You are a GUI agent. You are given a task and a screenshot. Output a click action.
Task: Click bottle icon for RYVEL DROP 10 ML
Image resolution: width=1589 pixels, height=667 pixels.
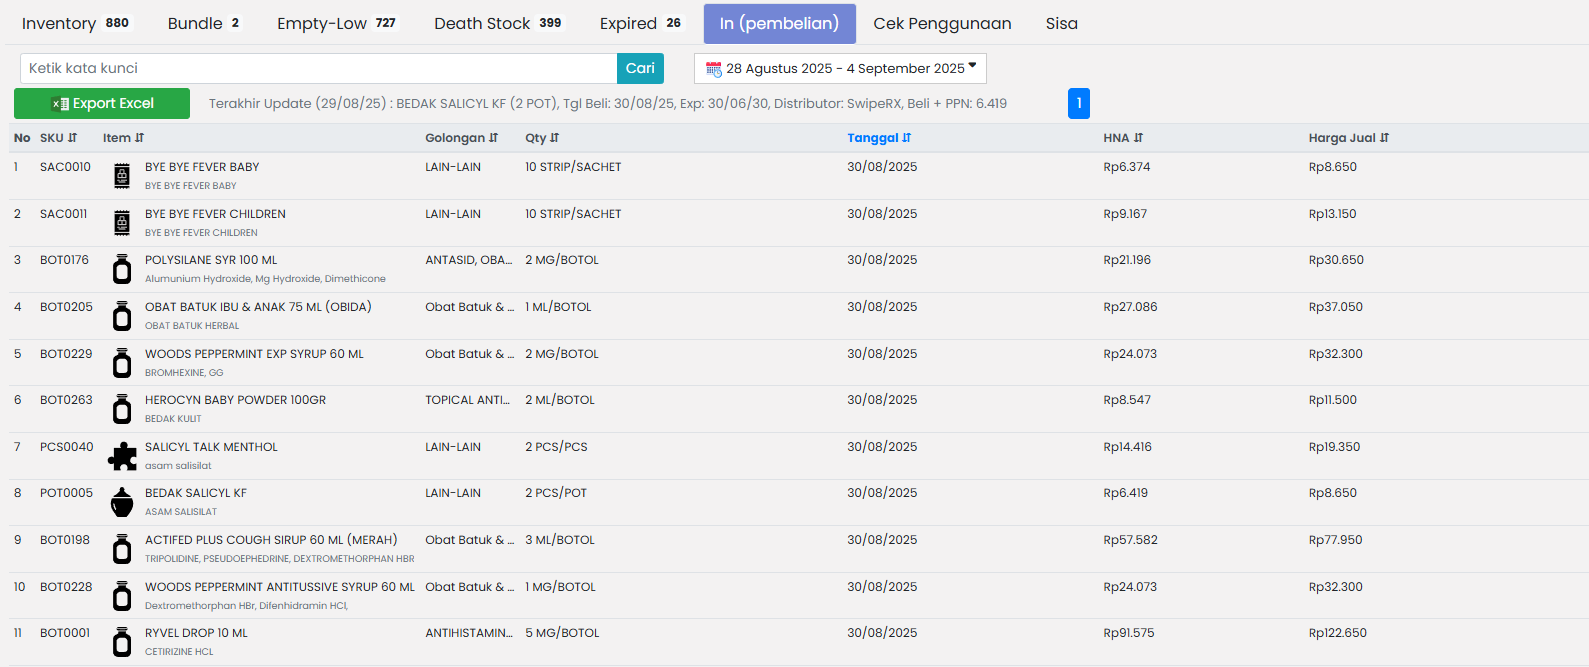pos(122,642)
